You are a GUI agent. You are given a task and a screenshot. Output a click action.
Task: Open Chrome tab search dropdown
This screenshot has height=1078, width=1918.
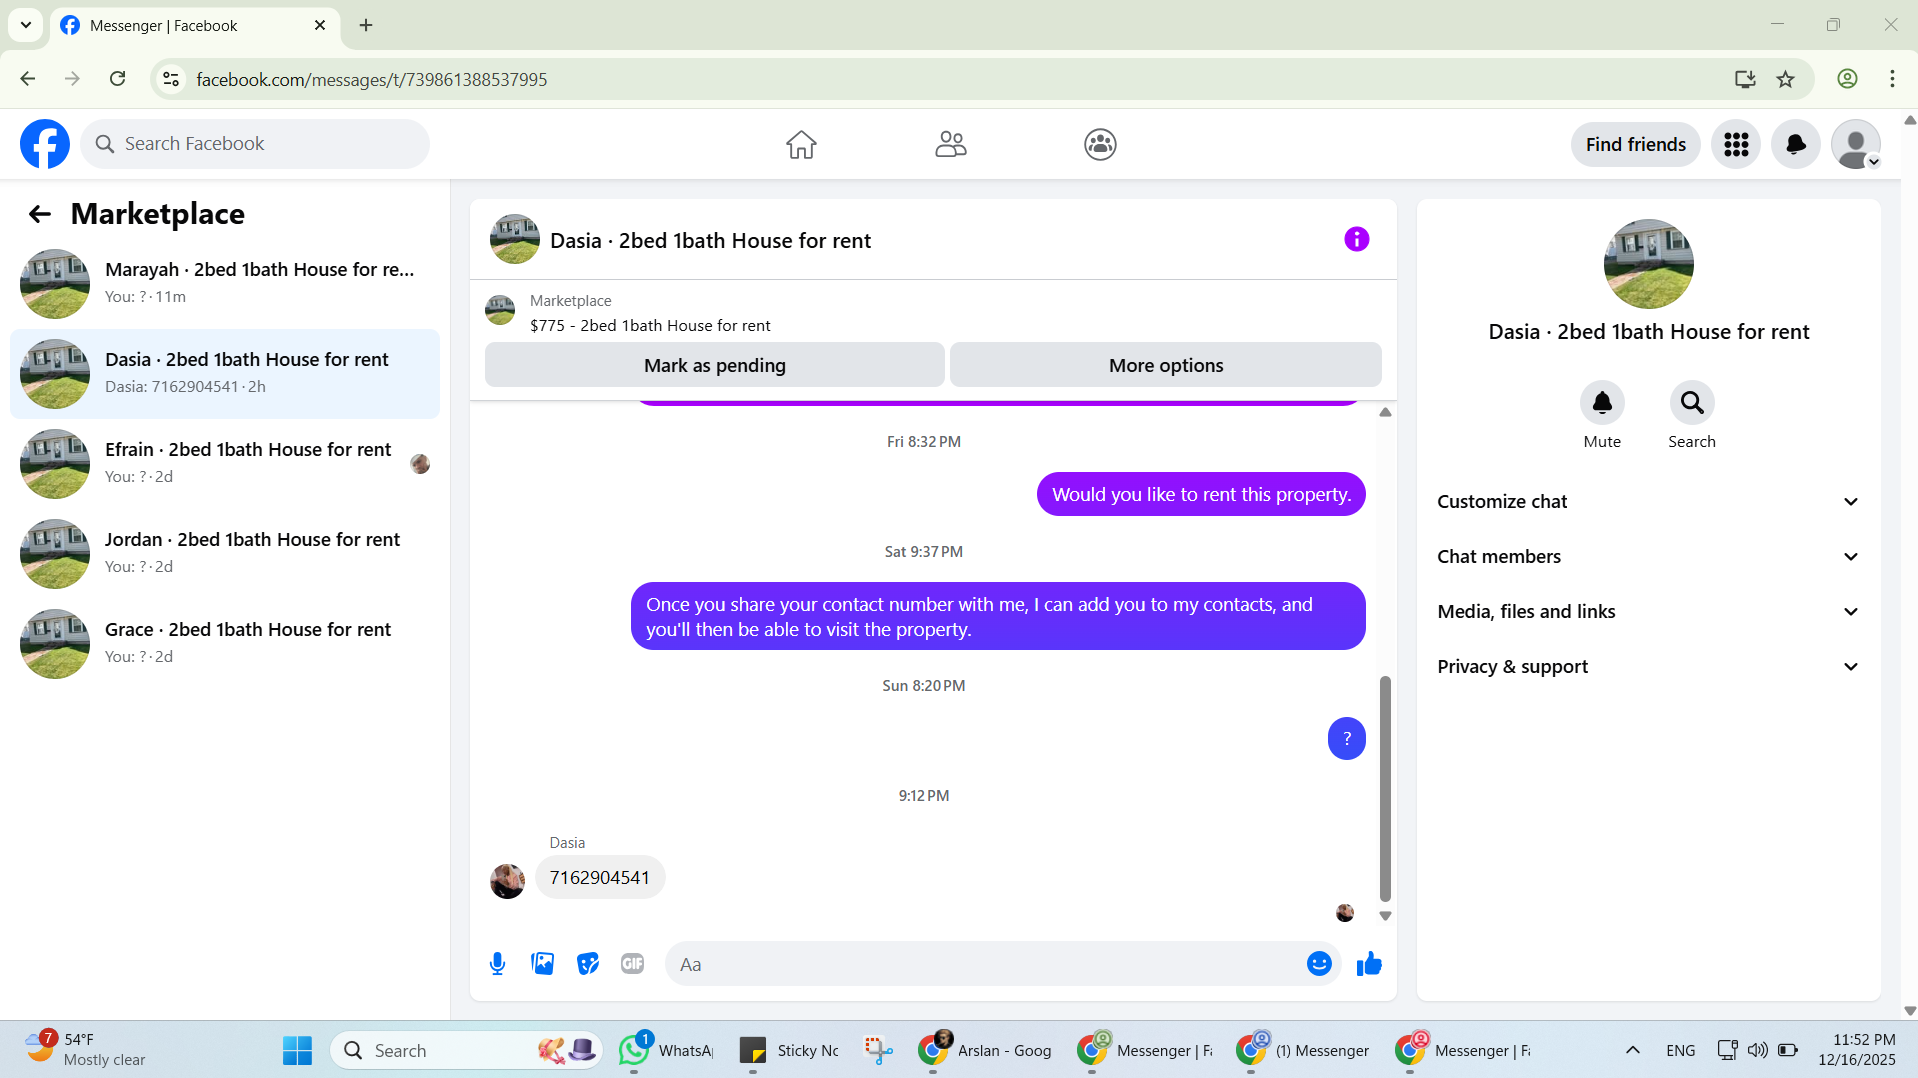click(26, 25)
